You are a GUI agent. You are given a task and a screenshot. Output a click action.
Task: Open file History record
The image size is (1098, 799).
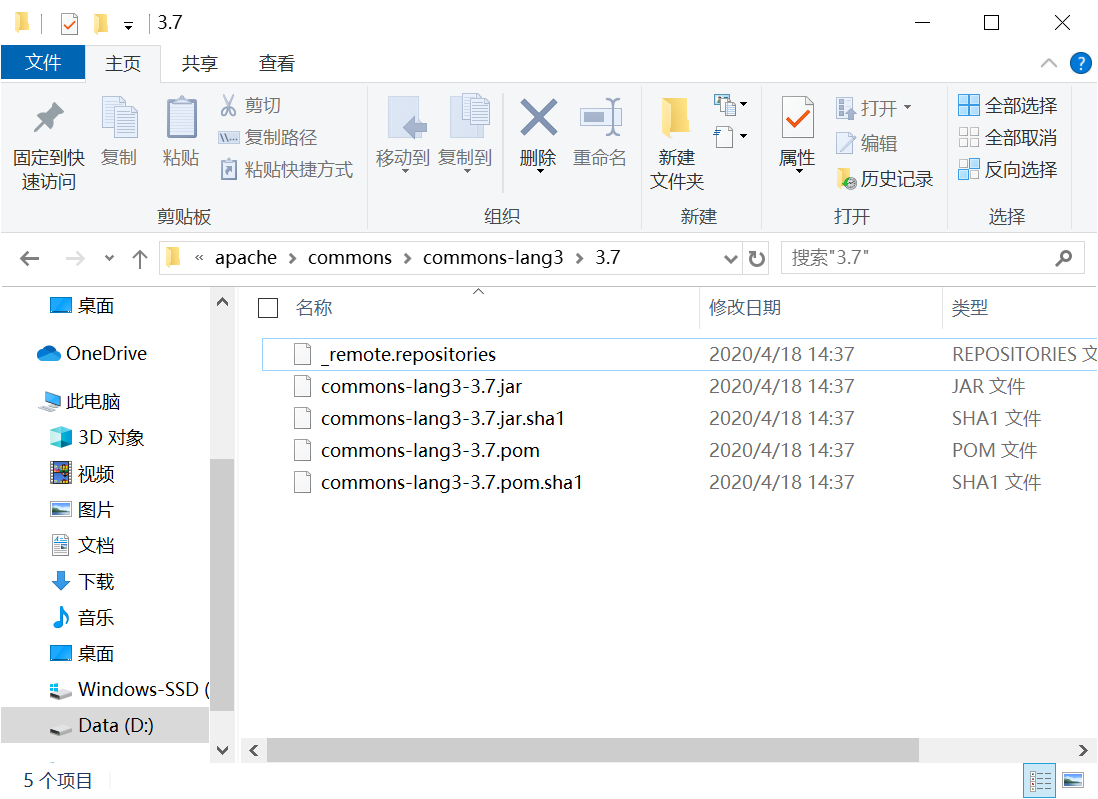pos(884,179)
